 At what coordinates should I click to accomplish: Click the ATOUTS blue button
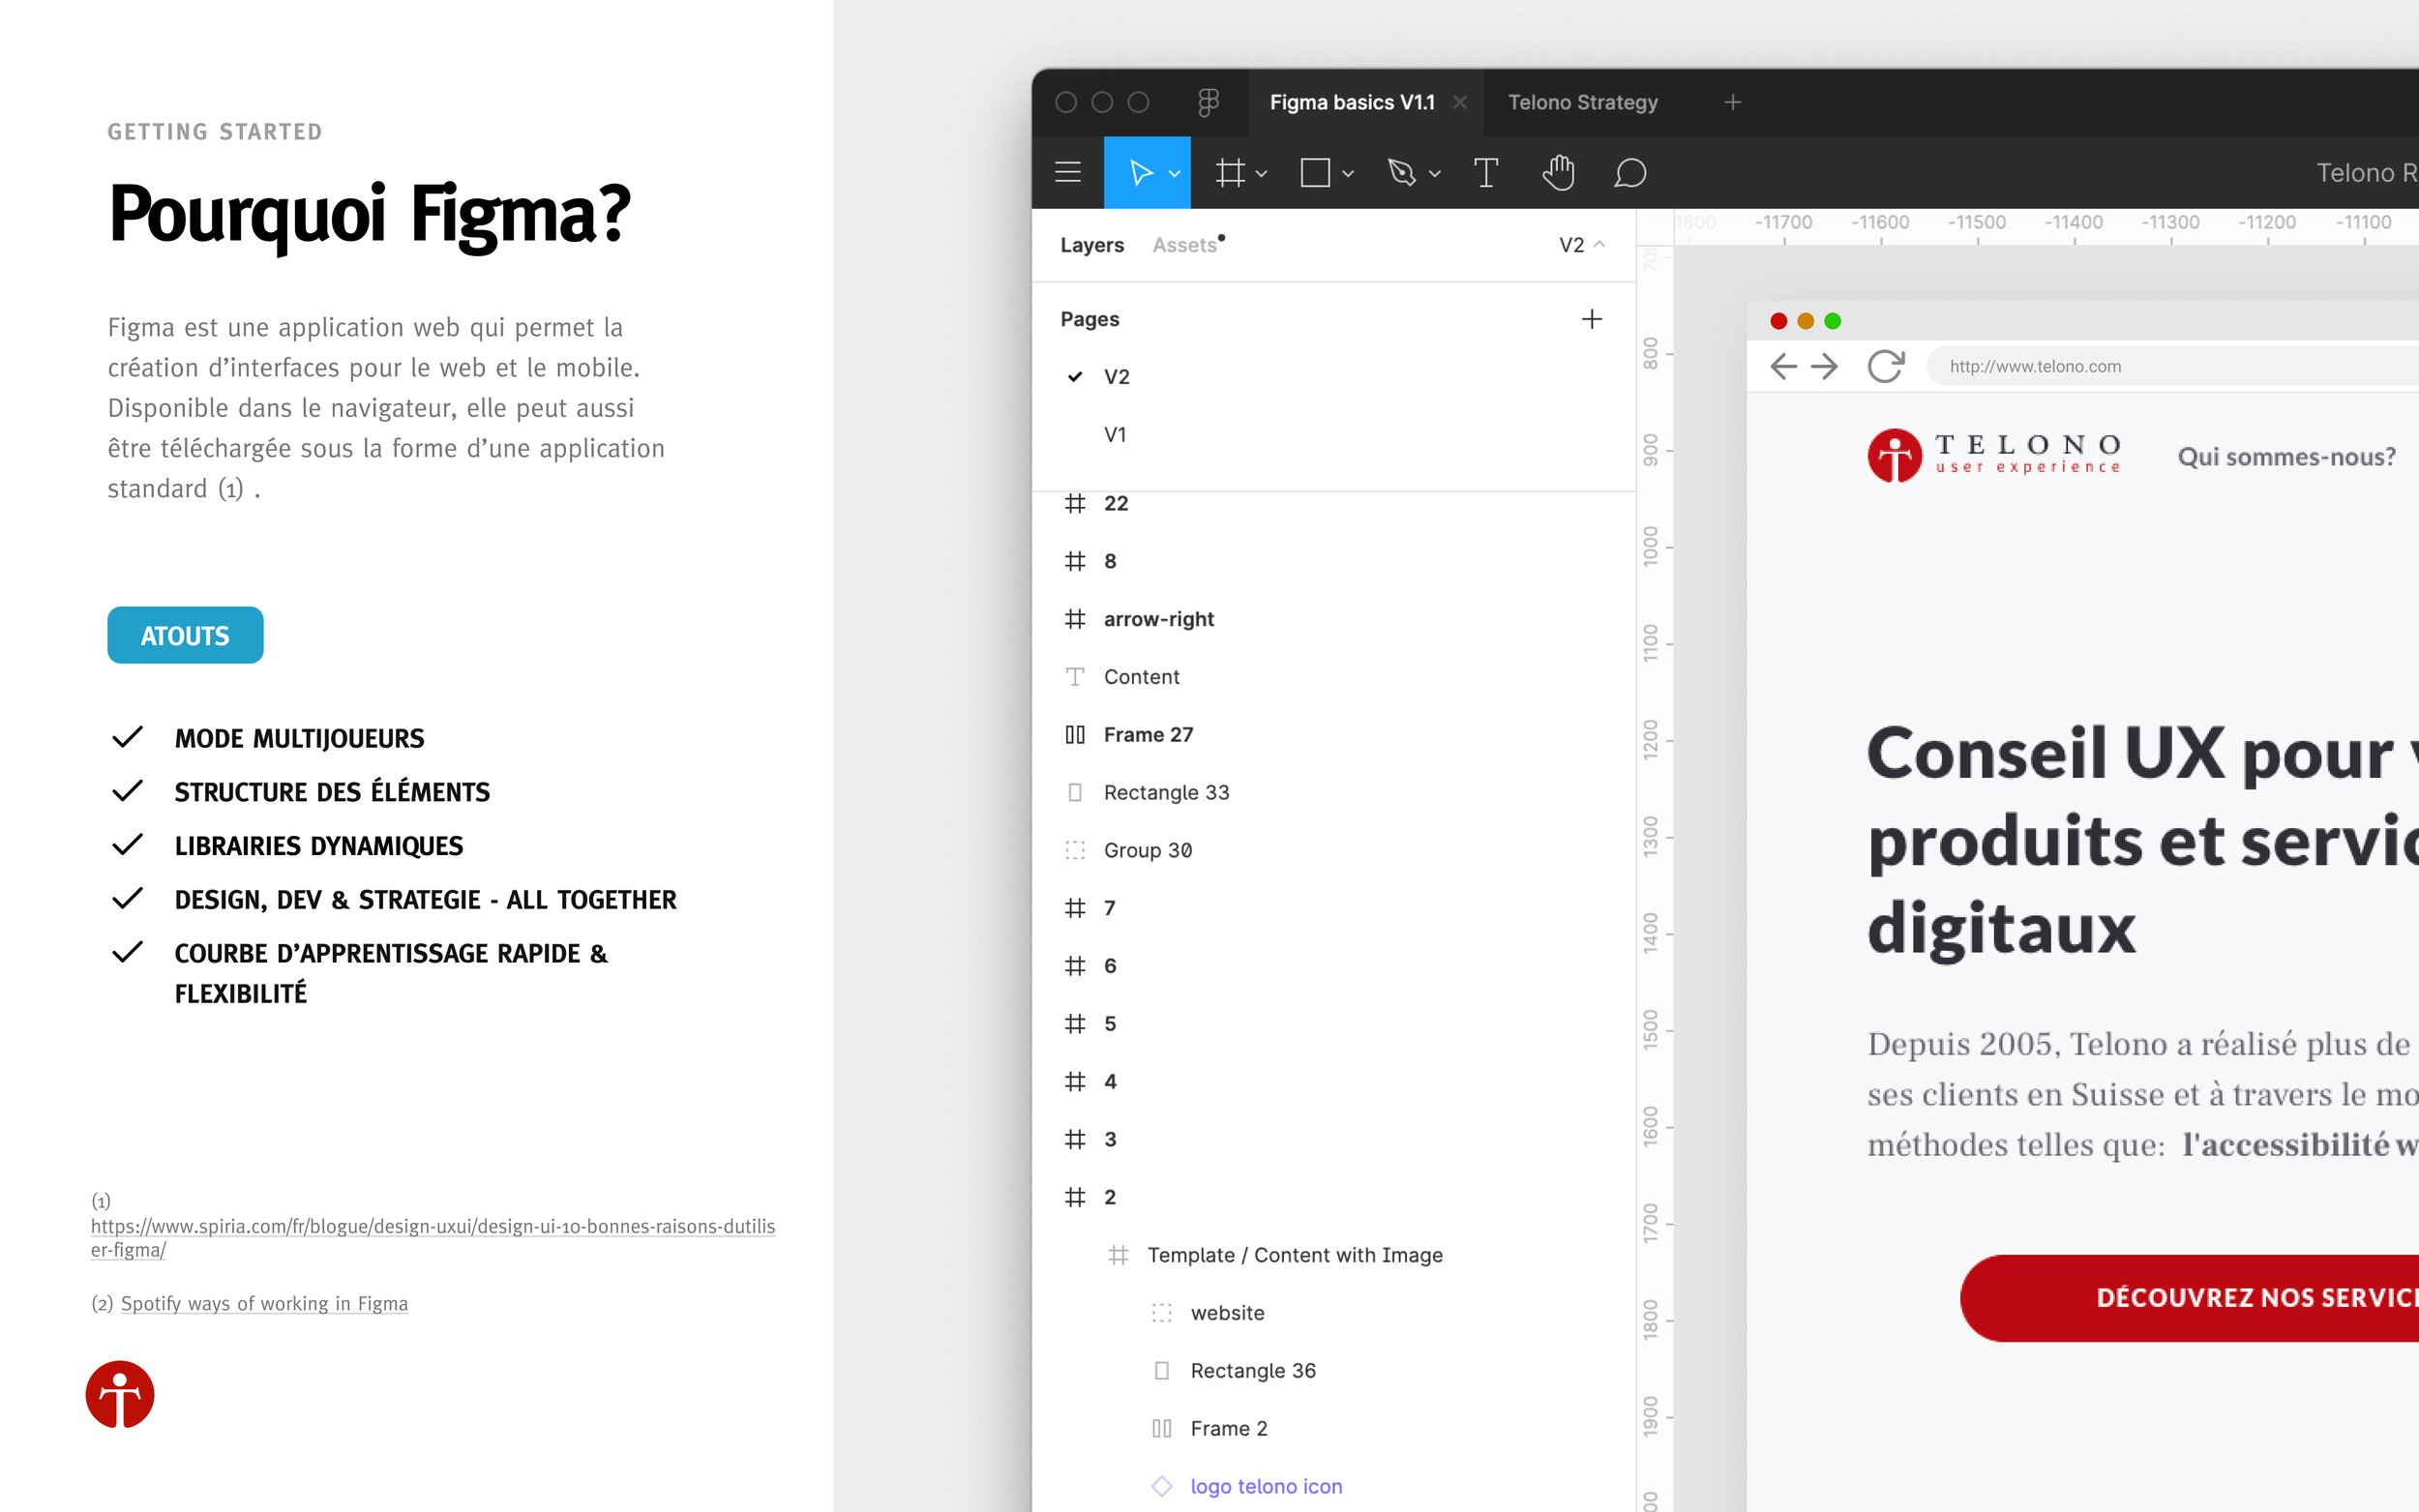tap(185, 635)
